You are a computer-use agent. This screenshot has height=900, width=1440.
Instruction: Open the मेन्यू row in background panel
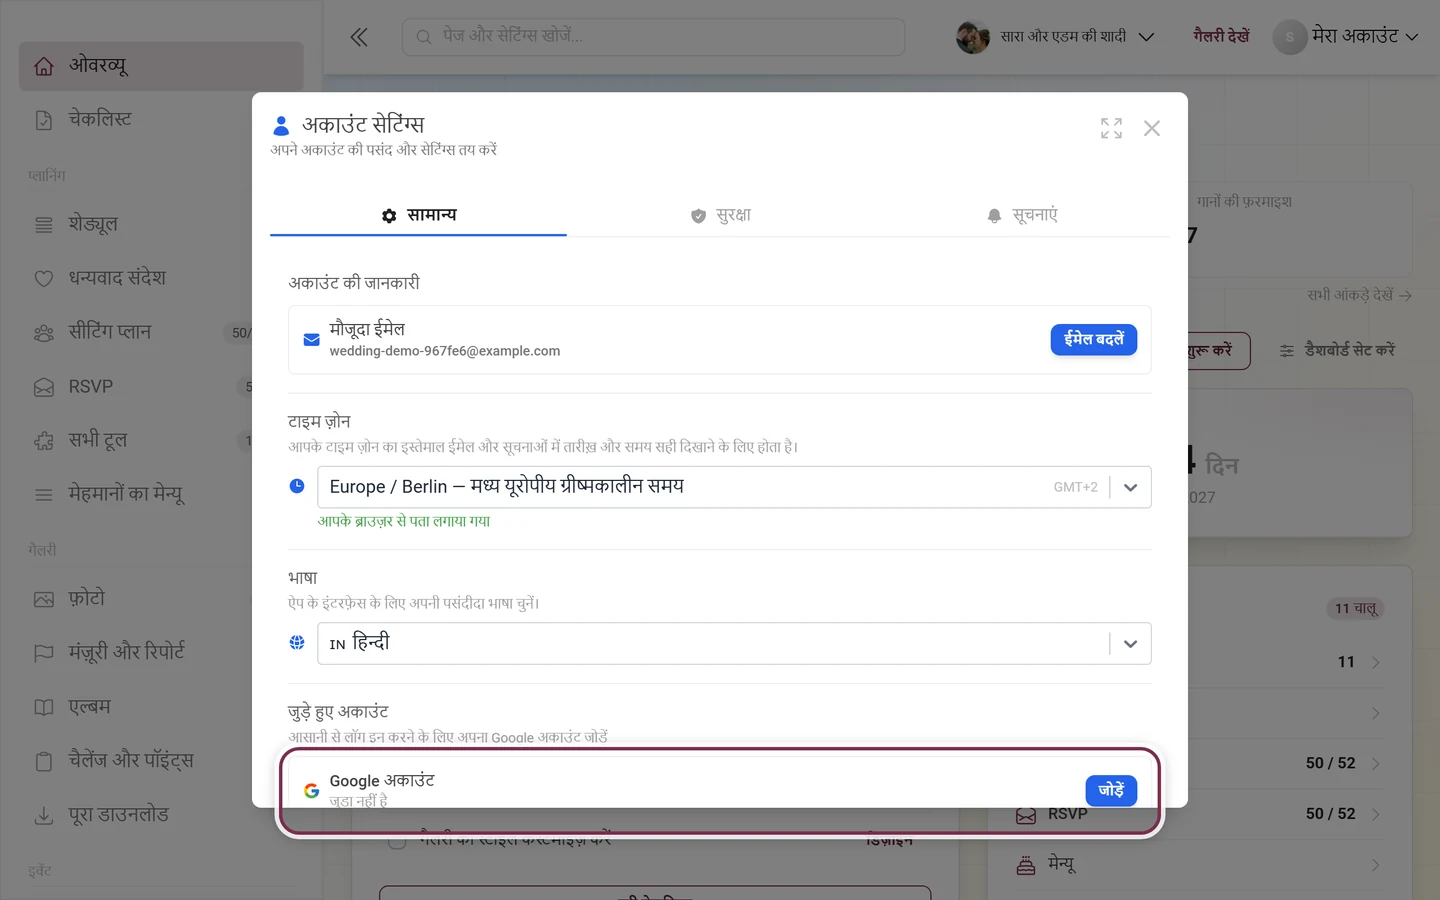(x=1200, y=865)
